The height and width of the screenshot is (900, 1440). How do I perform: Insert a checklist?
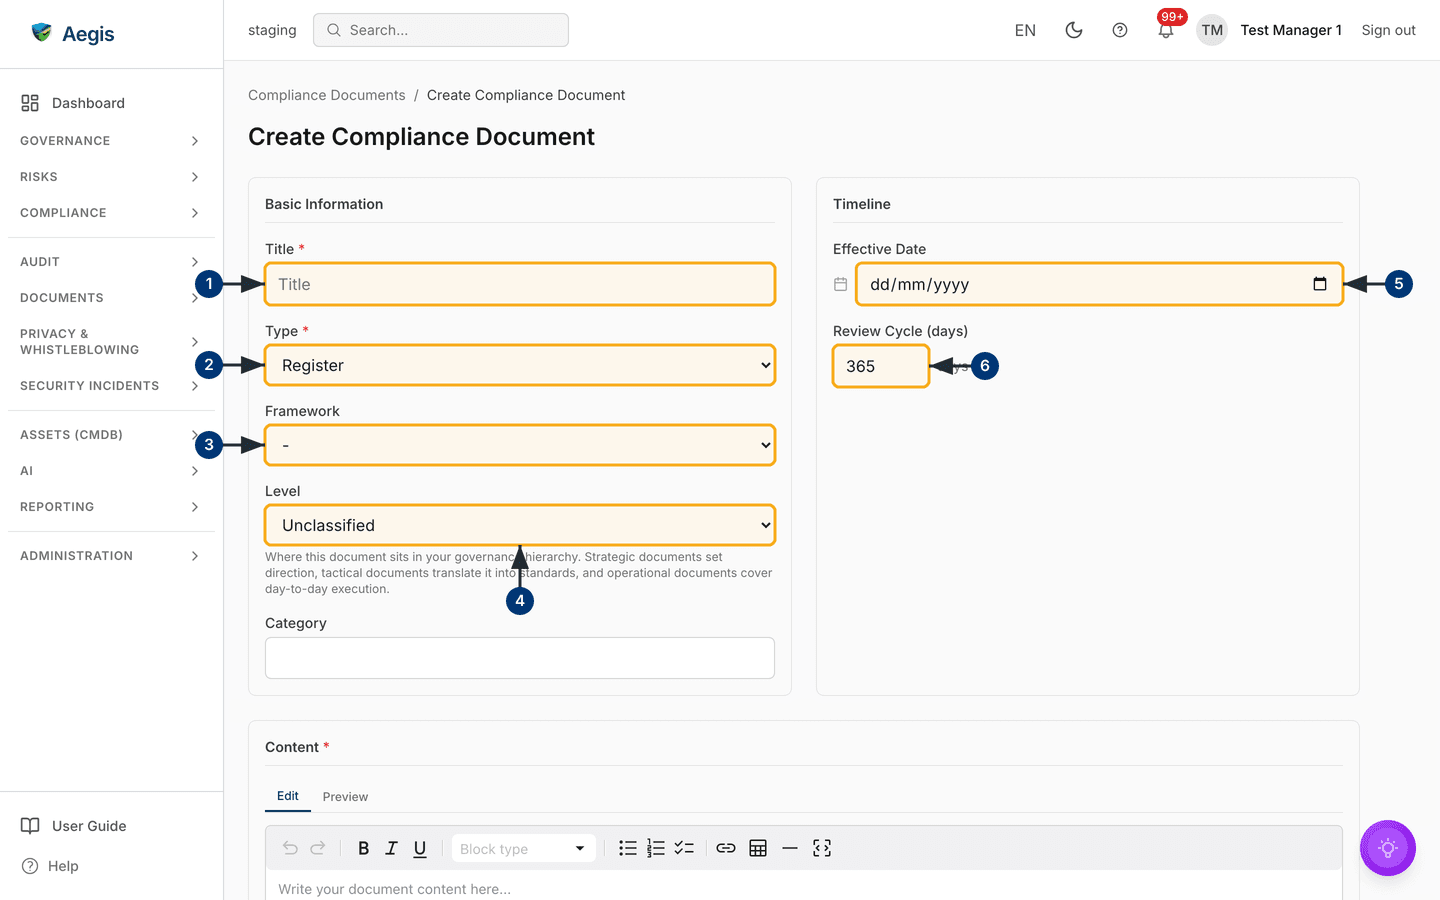(x=684, y=848)
